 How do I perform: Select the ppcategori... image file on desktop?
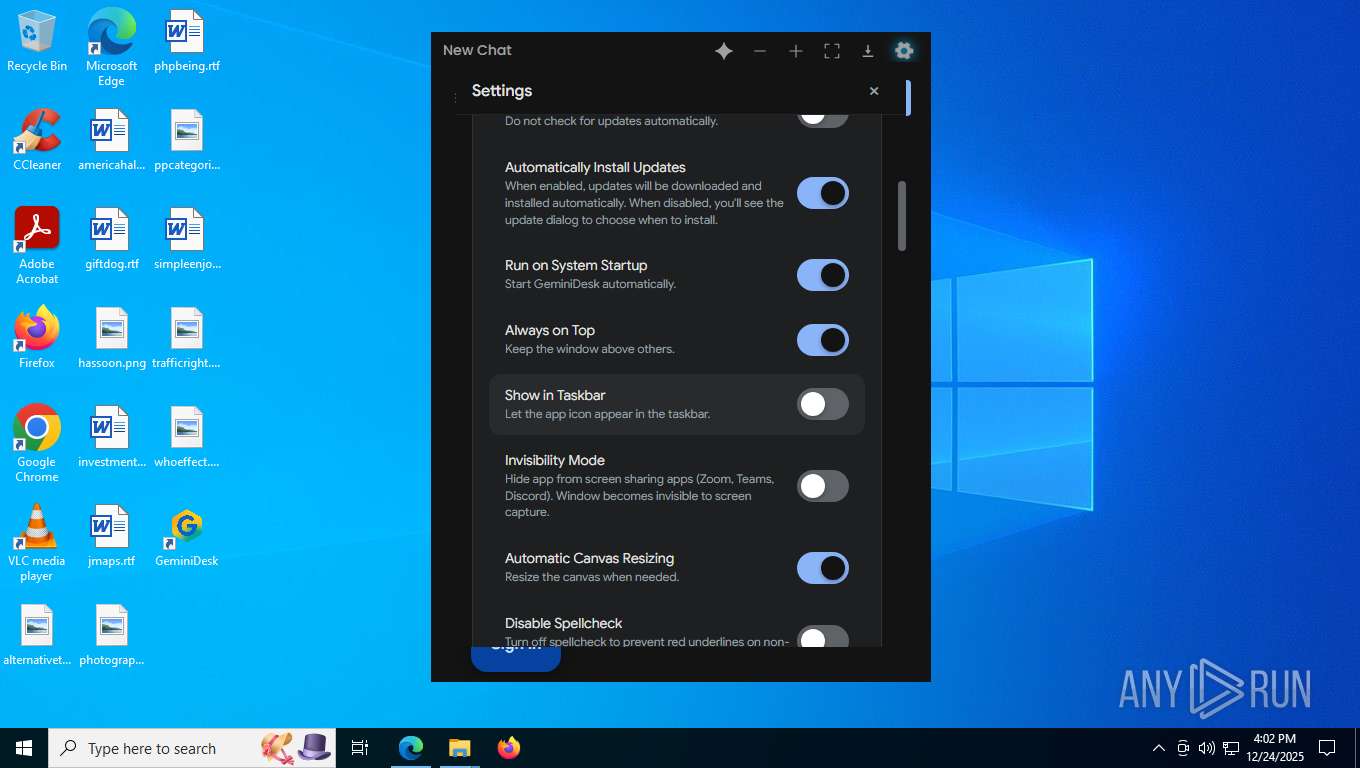(x=187, y=140)
